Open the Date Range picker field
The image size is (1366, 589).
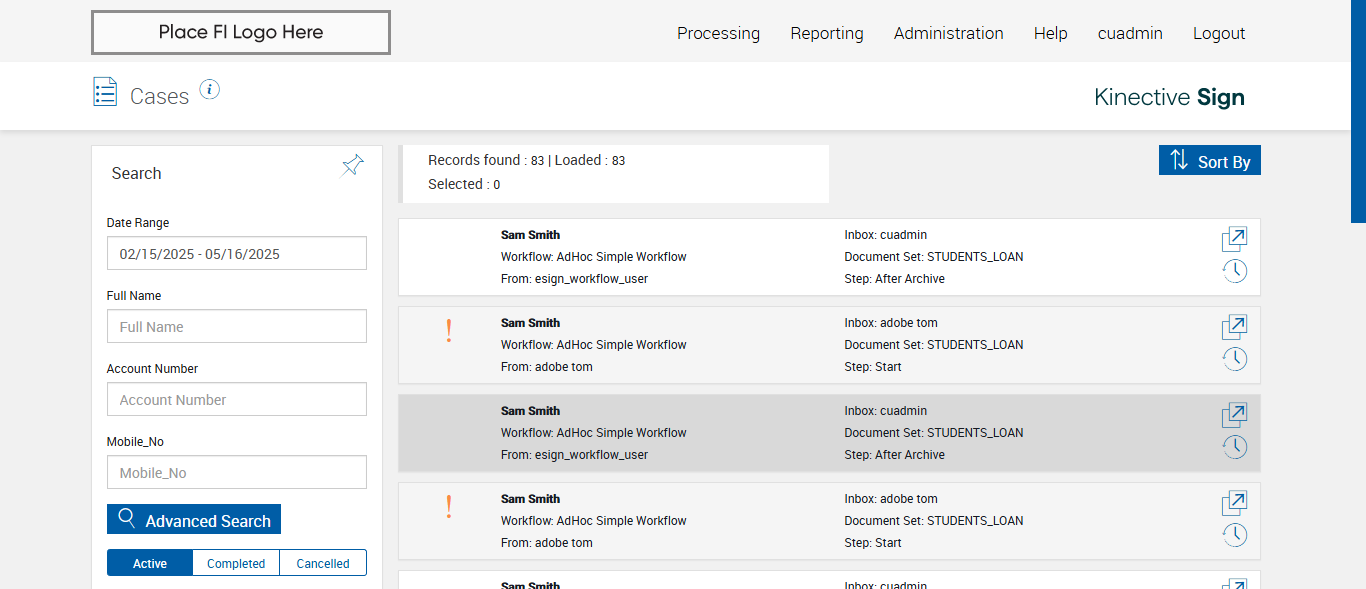pyautogui.click(x=237, y=254)
